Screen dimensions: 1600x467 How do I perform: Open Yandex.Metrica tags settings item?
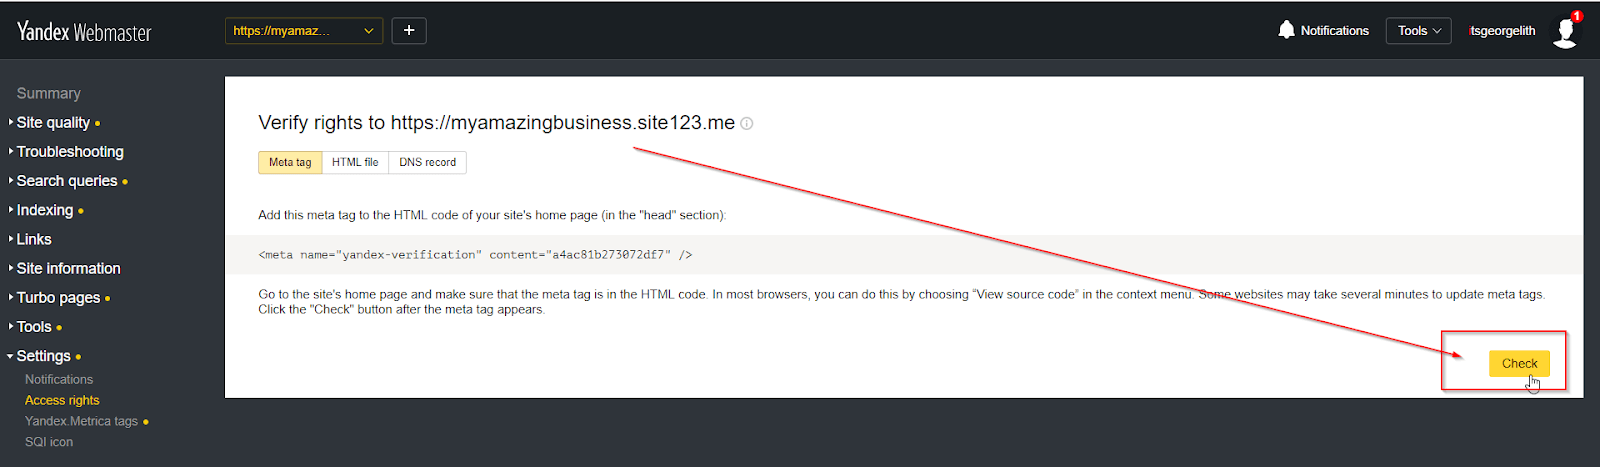coord(82,421)
